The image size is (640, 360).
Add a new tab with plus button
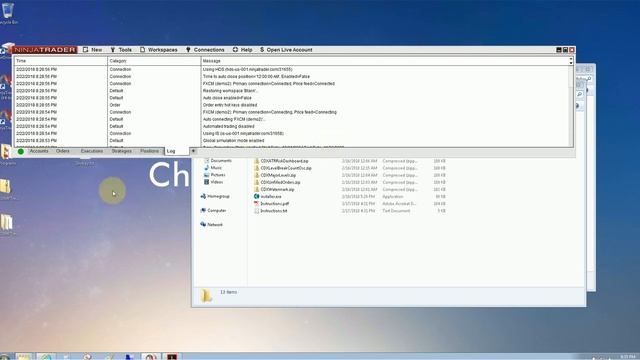click(x=193, y=151)
